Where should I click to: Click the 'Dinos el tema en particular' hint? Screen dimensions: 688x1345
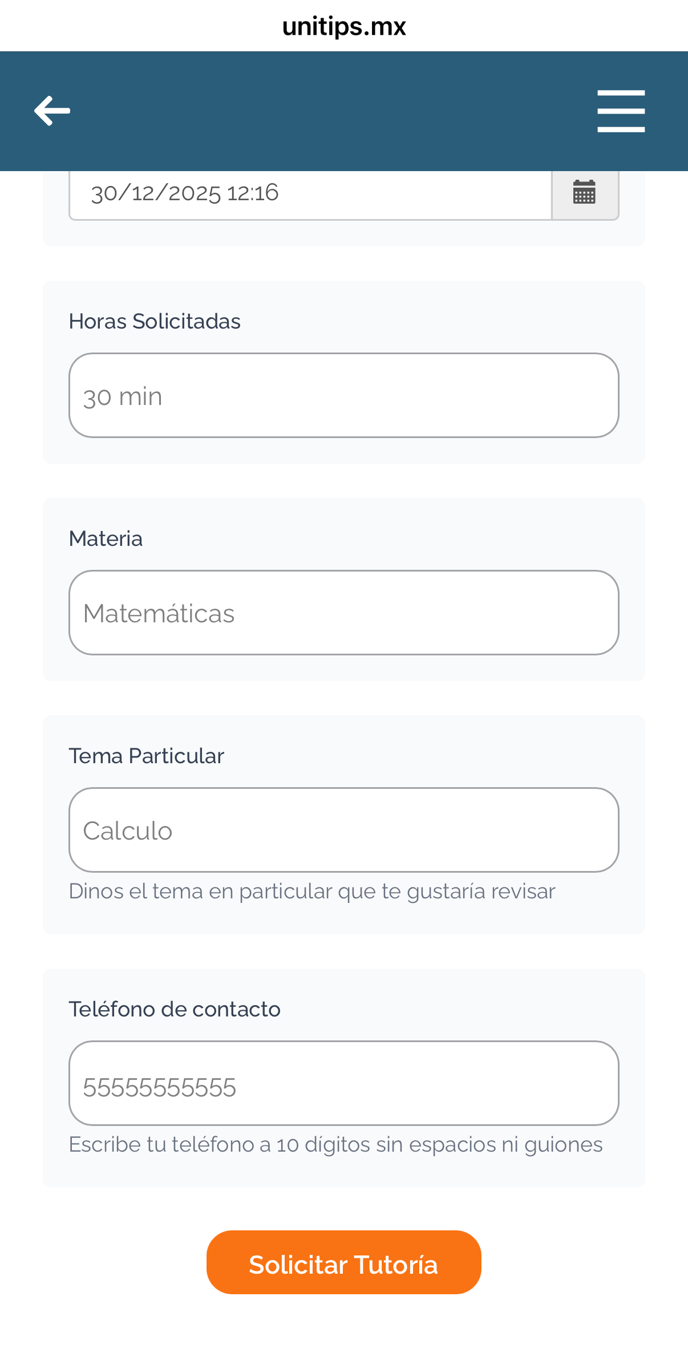(x=311, y=891)
